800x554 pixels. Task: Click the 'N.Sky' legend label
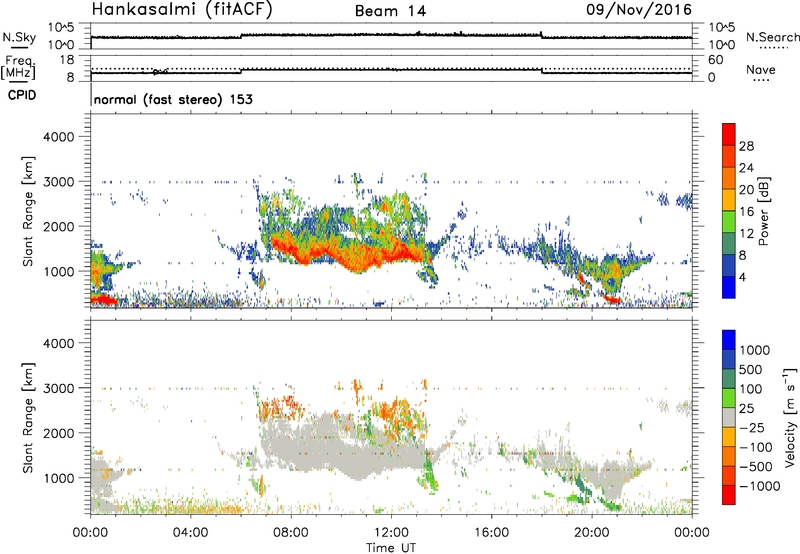click(19, 37)
